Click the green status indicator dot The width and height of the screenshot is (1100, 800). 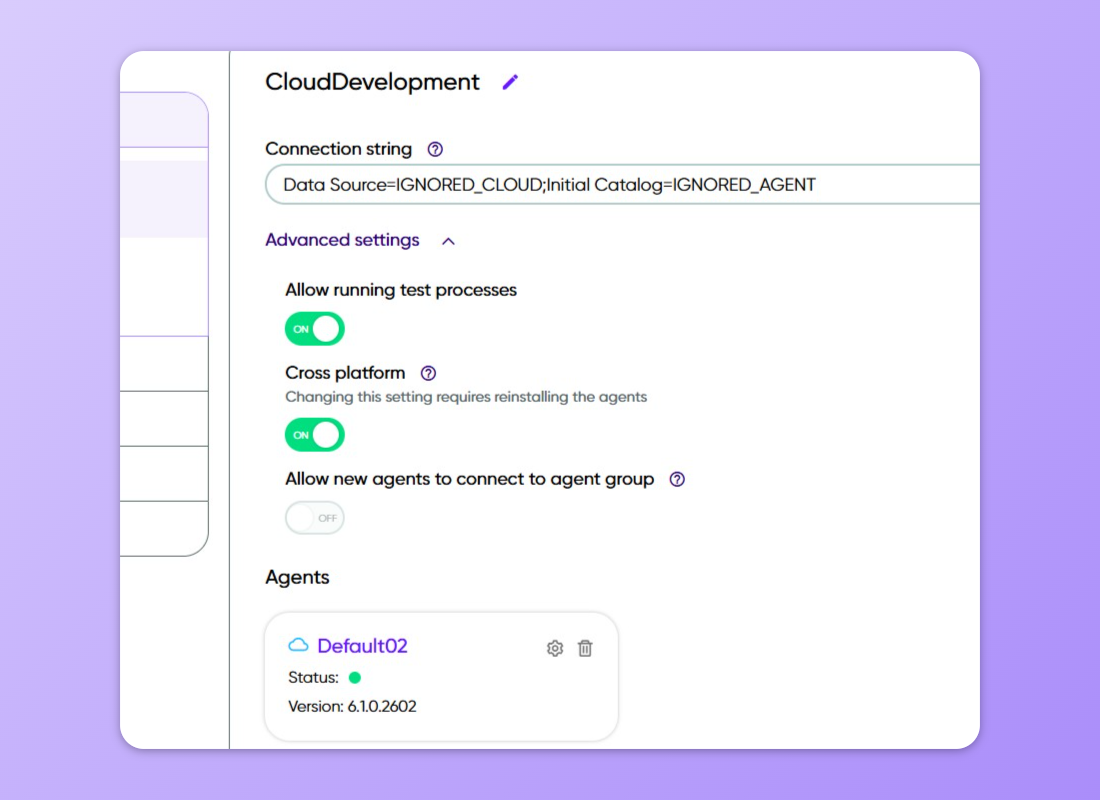tap(354, 677)
